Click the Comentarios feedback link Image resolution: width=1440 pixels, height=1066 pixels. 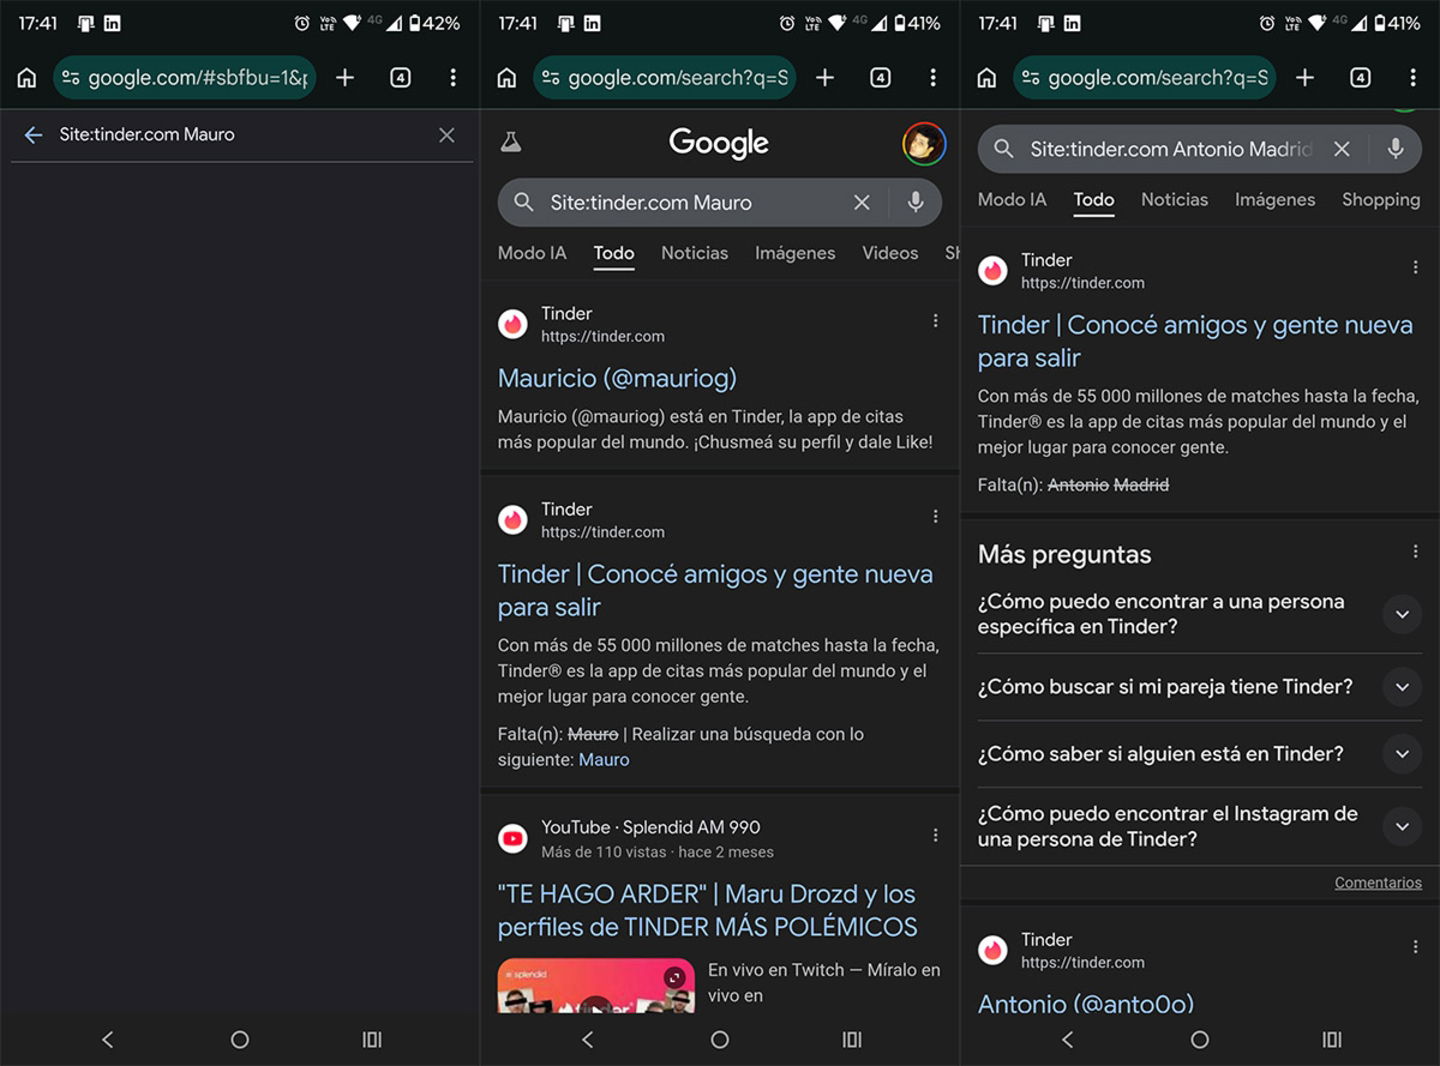[1377, 882]
